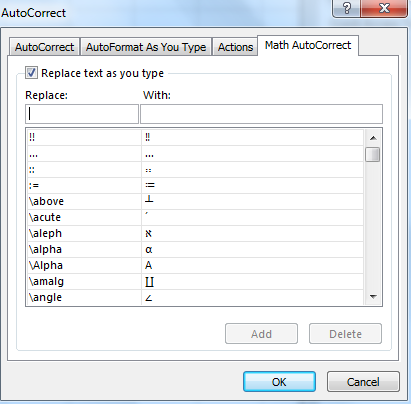This screenshot has height=404, width=411.
Task: Open the AutoFormat As You Type tab
Action: tap(146, 47)
